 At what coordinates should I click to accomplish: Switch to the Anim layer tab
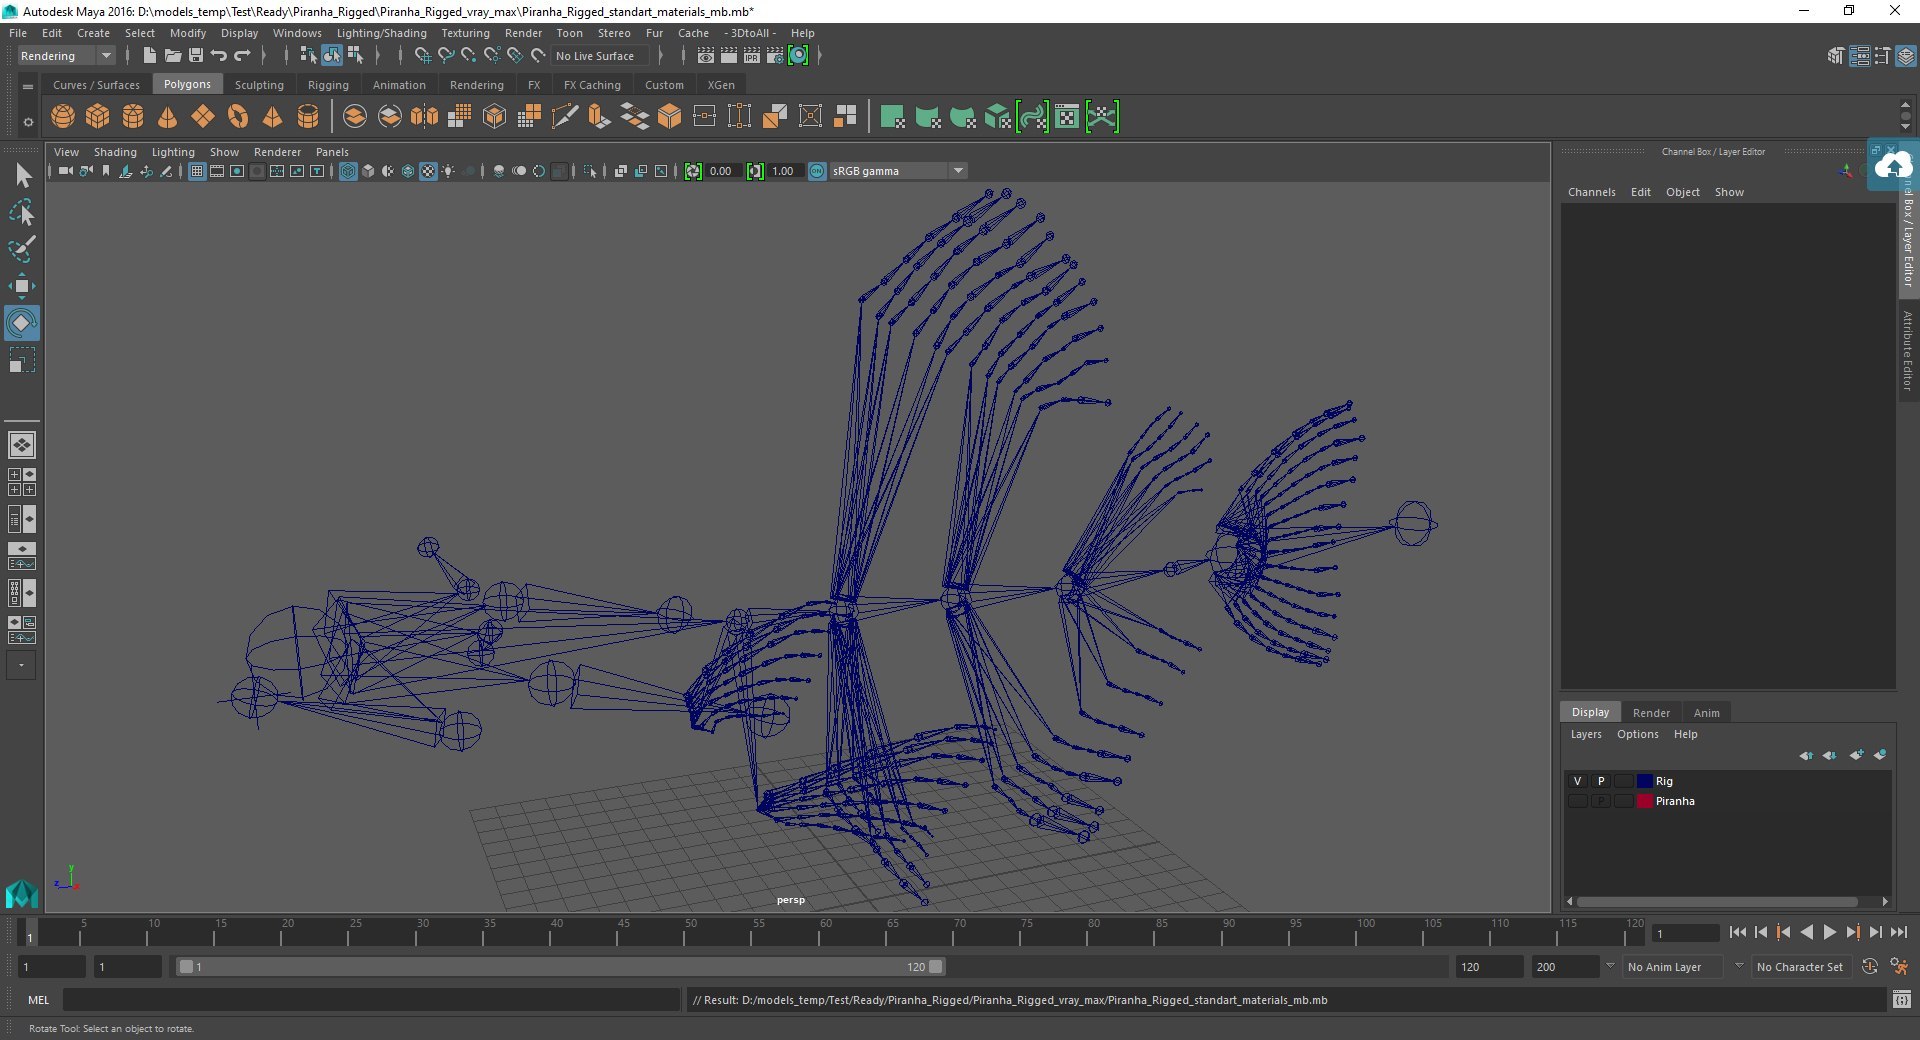(x=1706, y=713)
